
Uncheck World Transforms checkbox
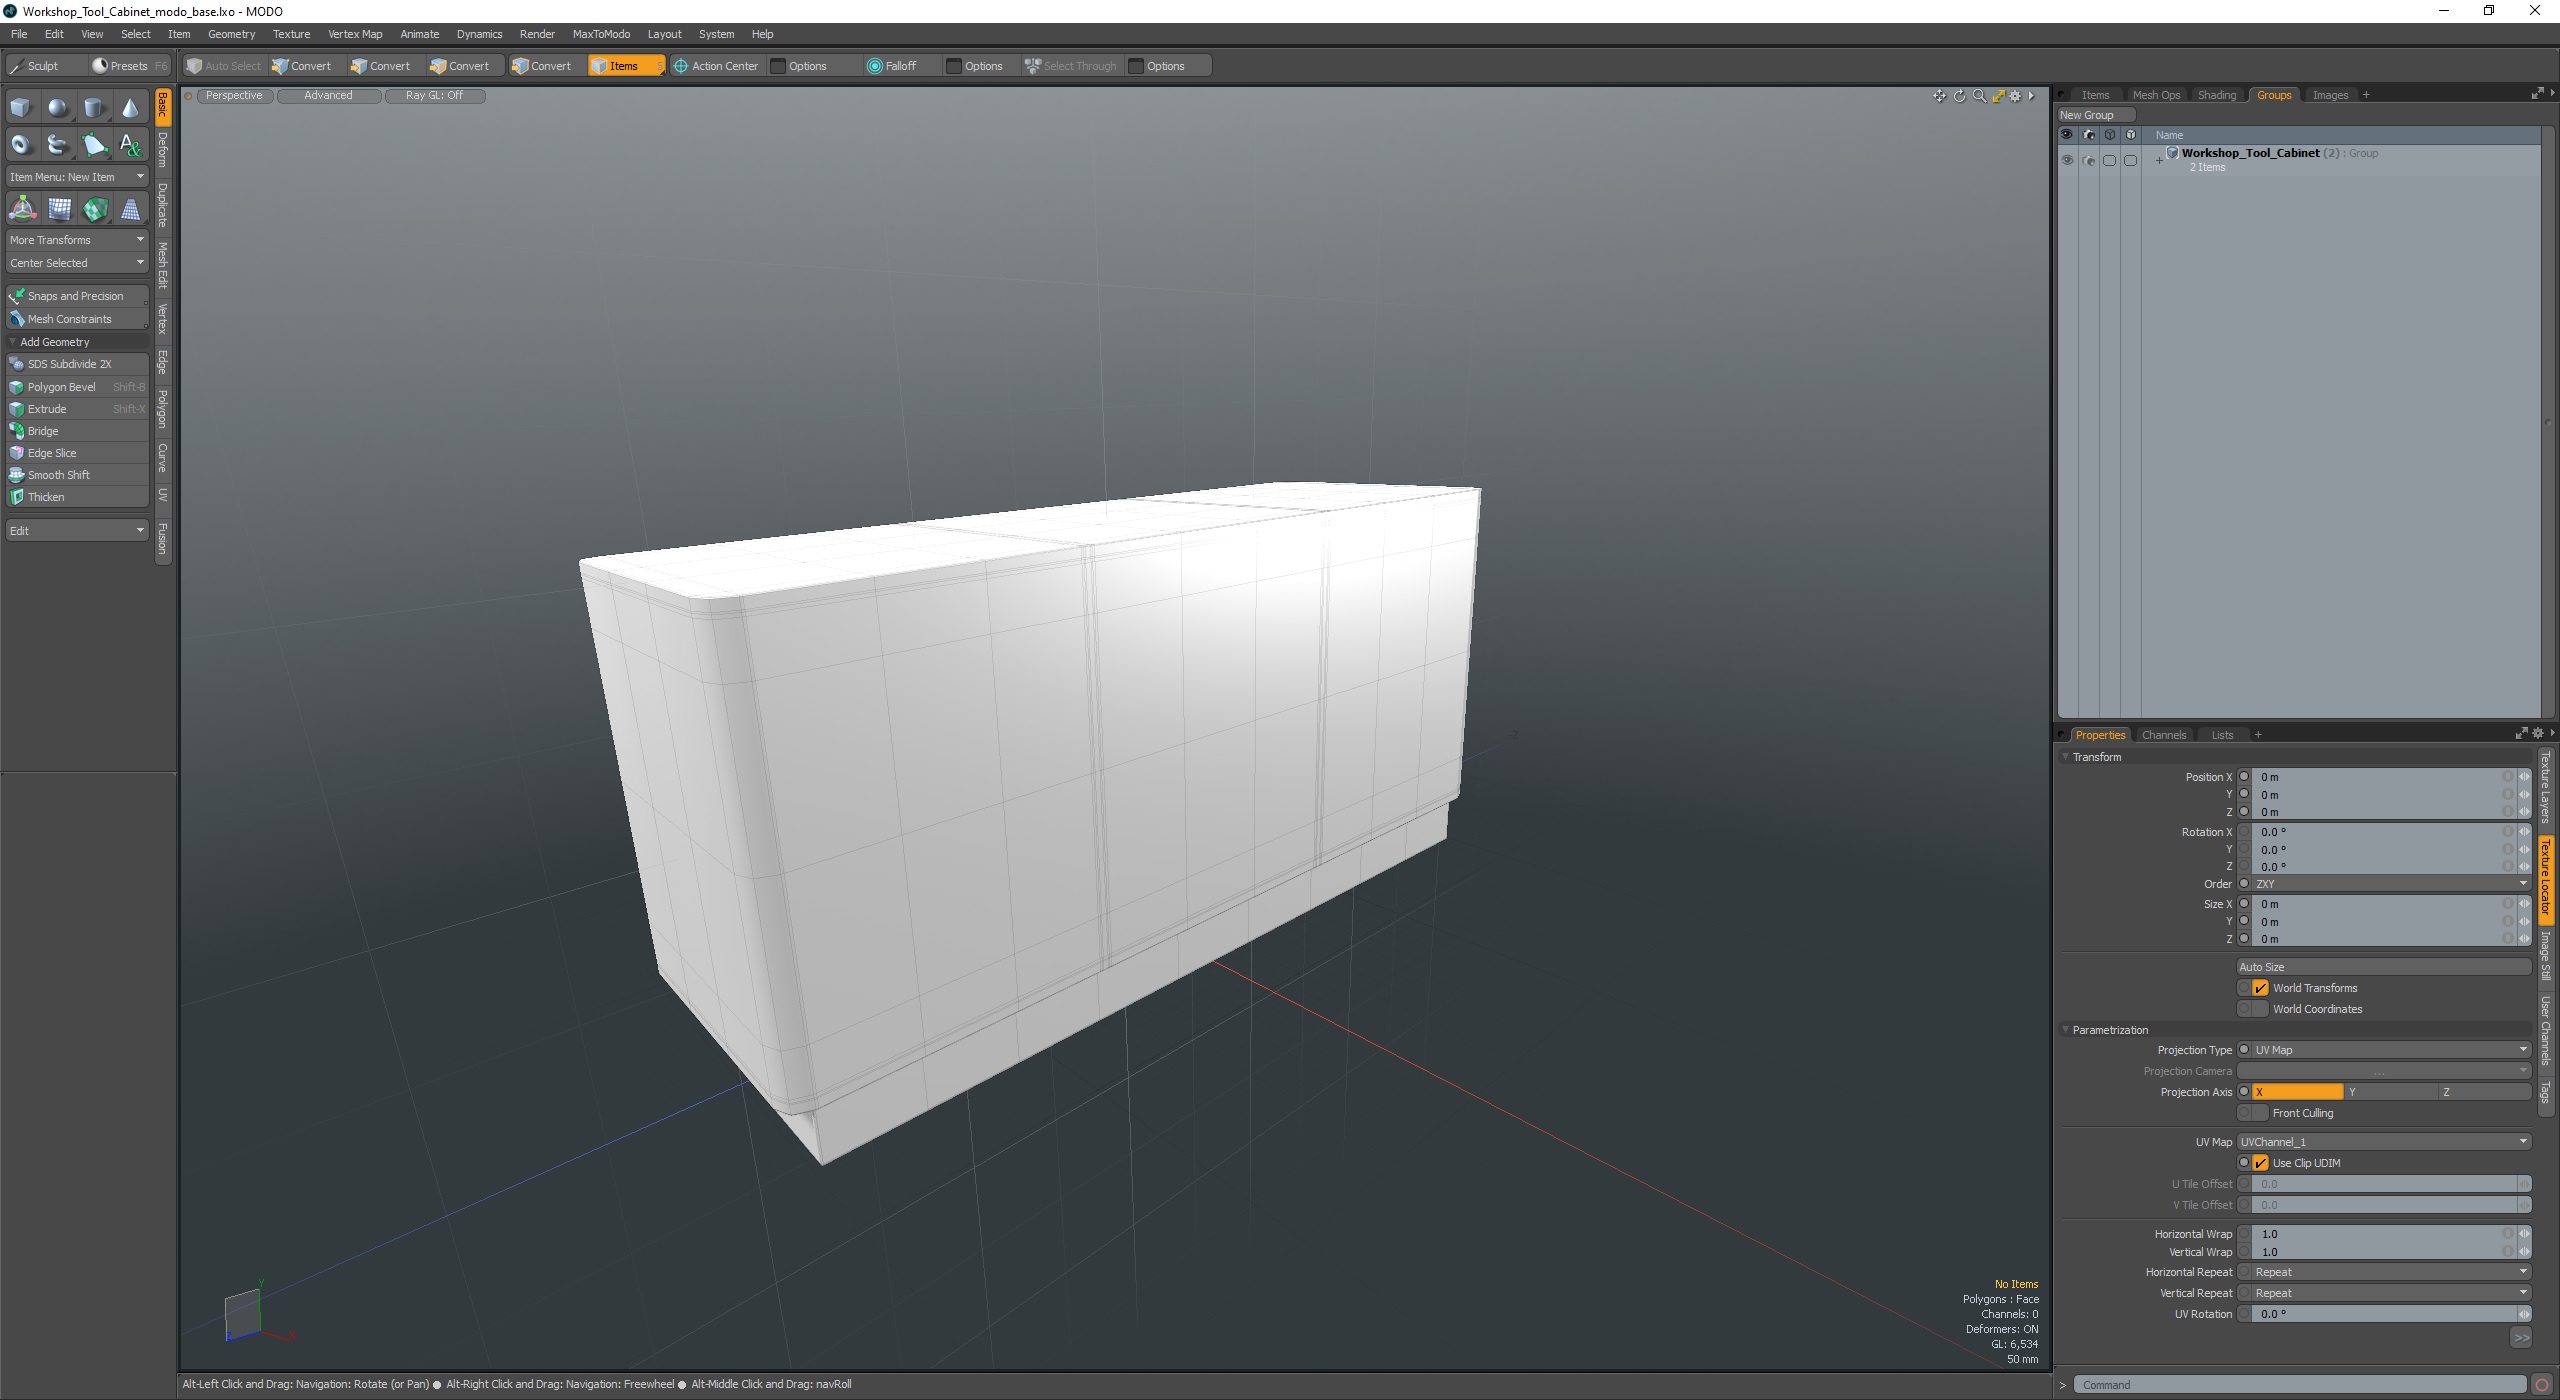(x=2260, y=988)
